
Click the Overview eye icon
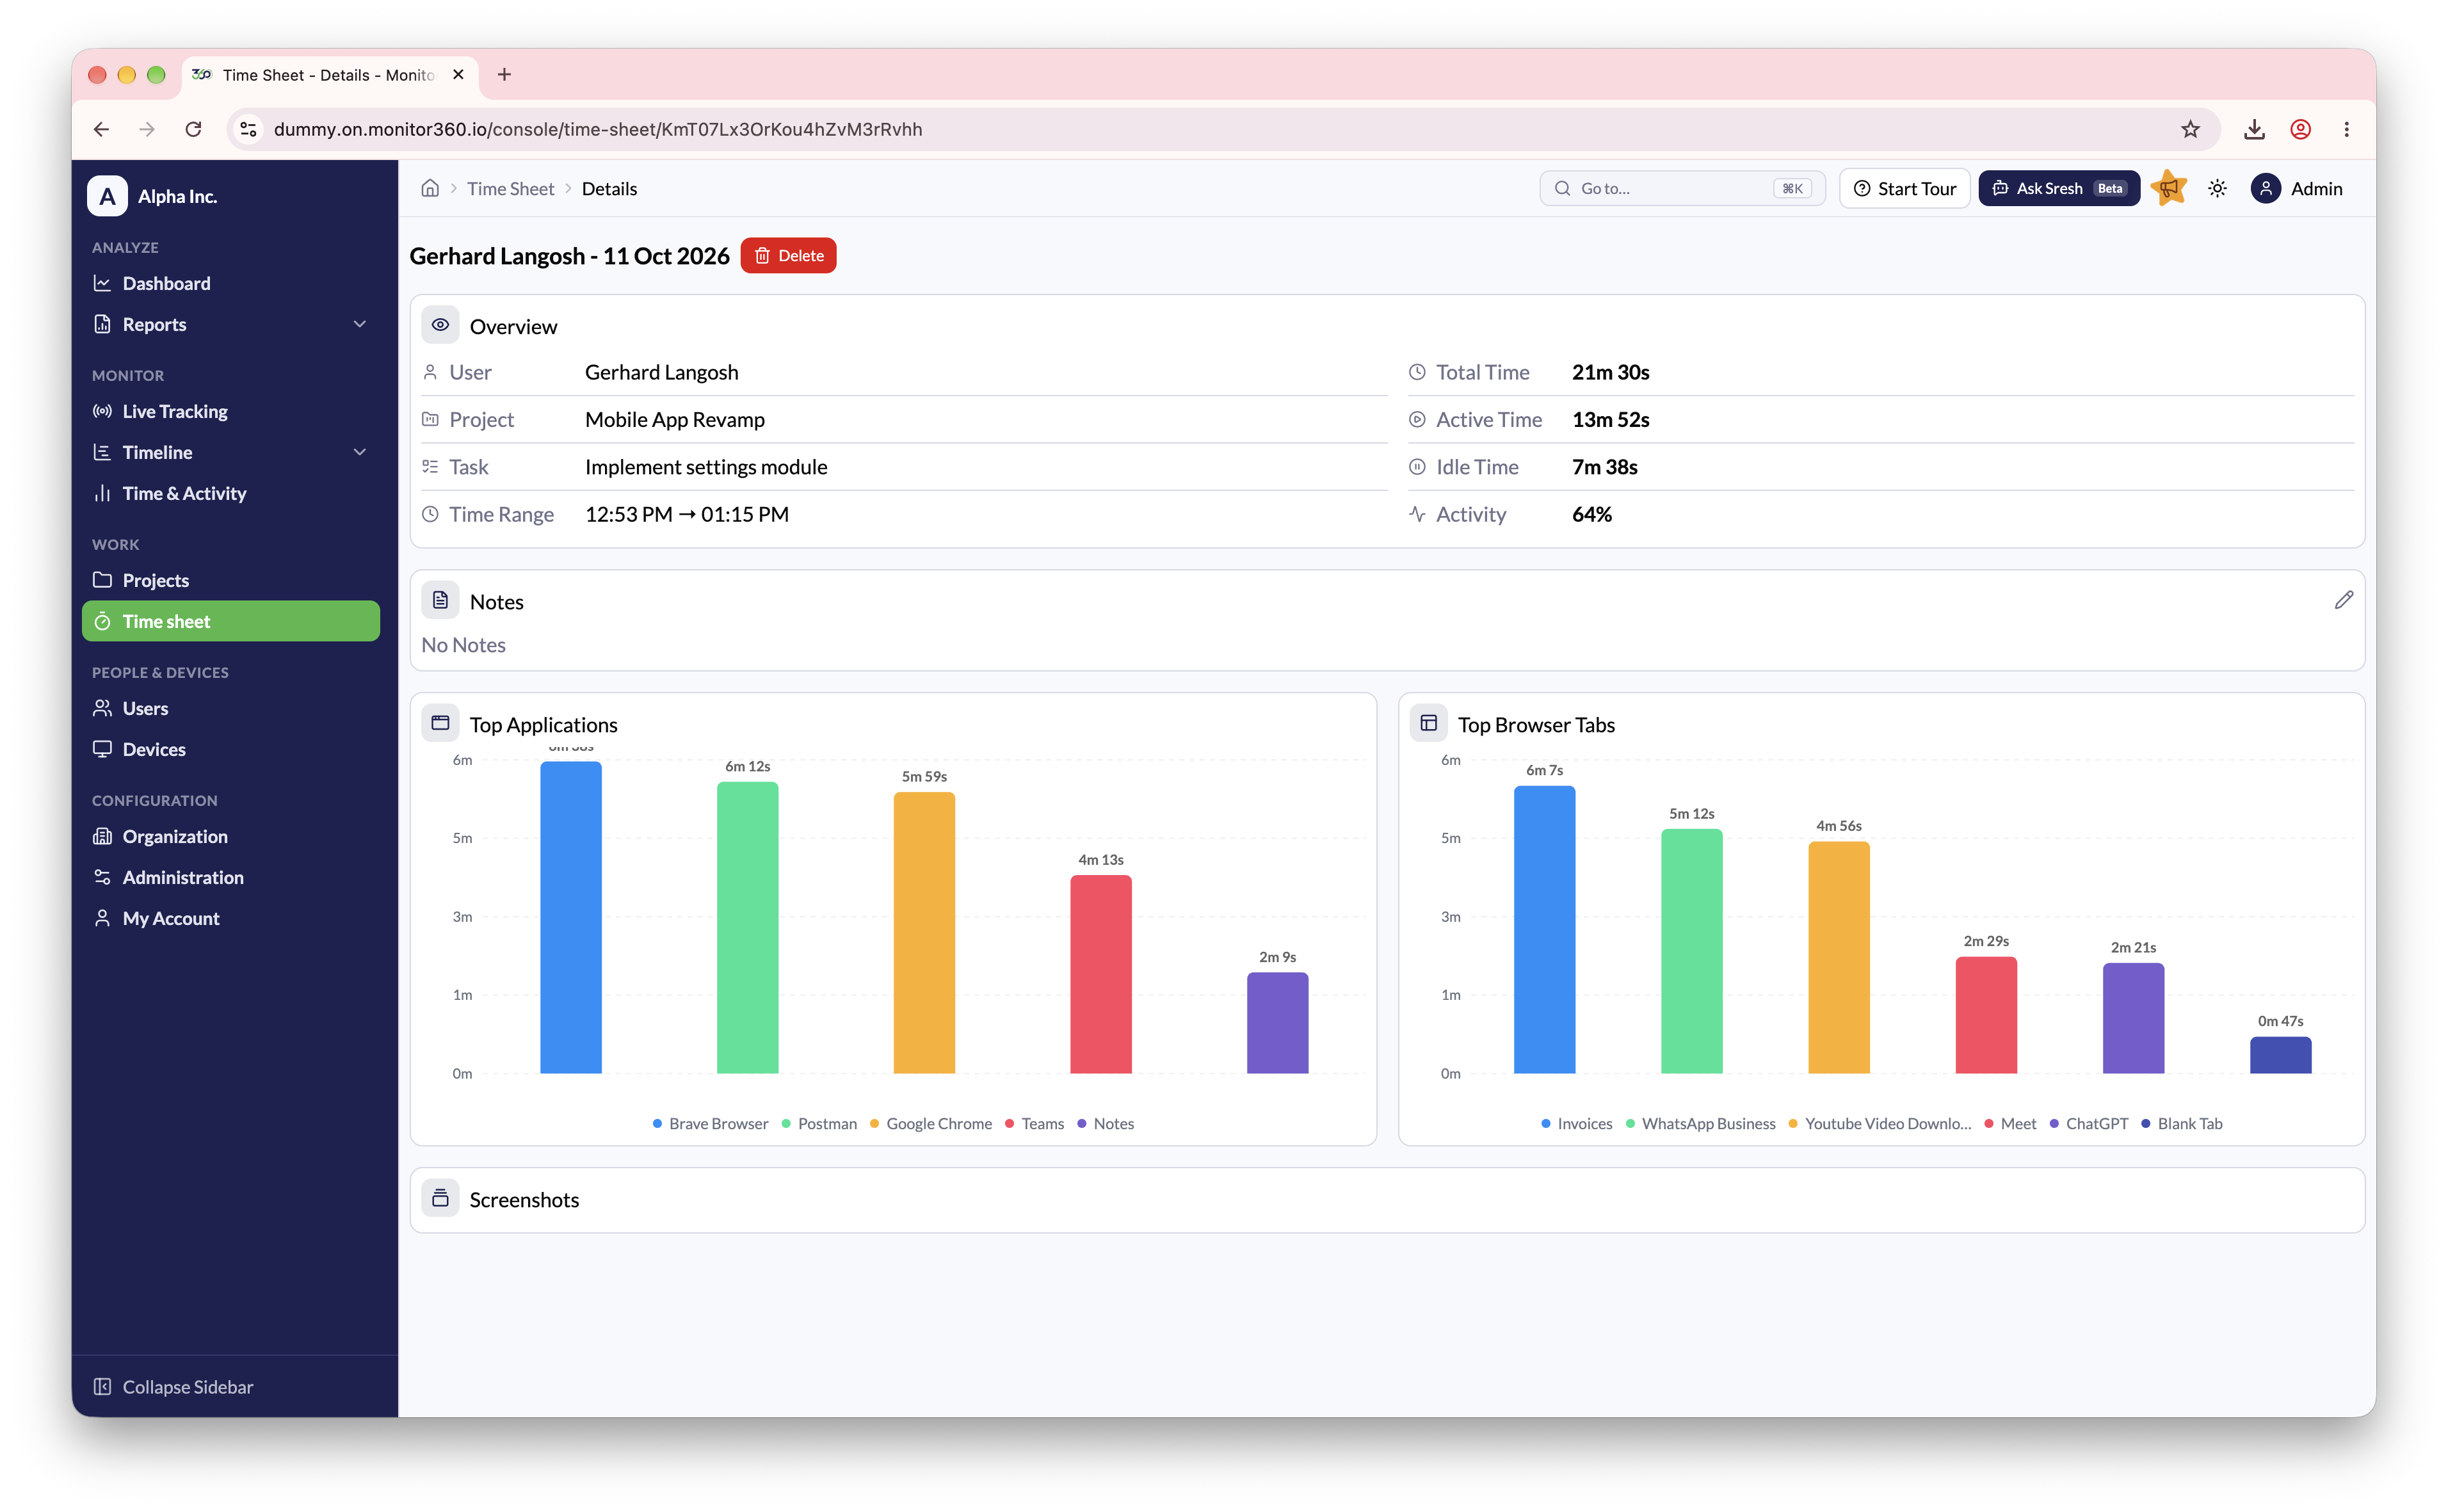click(x=440, y=325)
